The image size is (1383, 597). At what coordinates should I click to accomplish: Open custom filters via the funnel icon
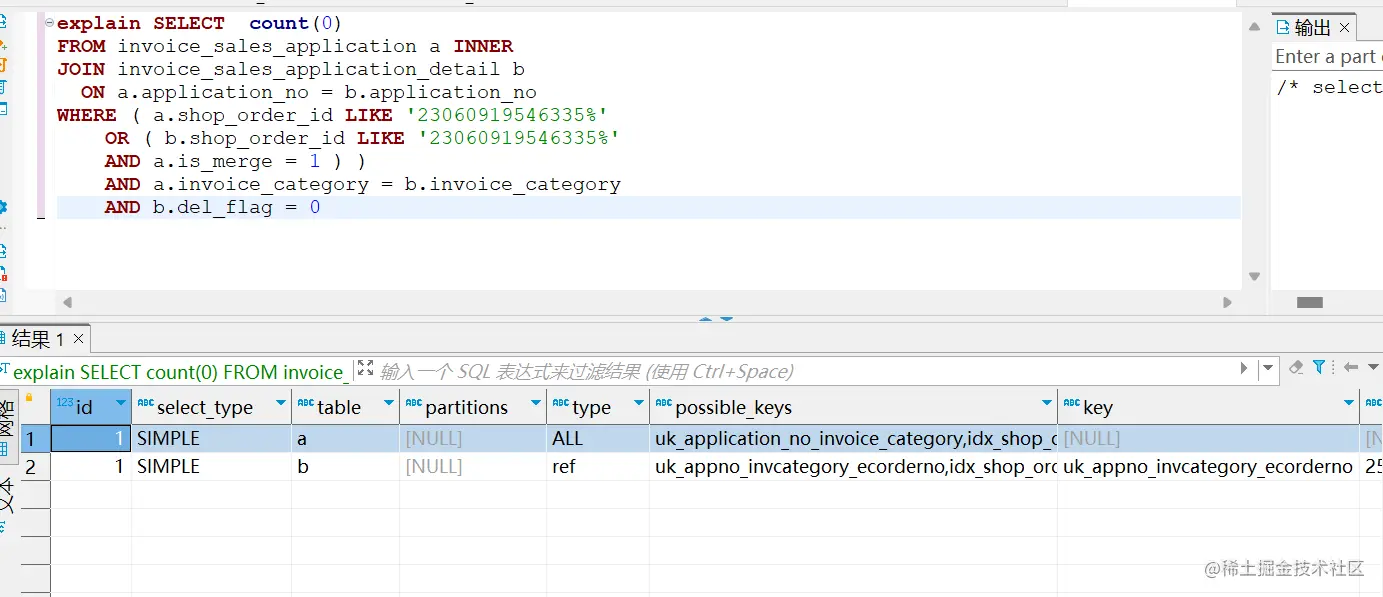point(1320,368)
